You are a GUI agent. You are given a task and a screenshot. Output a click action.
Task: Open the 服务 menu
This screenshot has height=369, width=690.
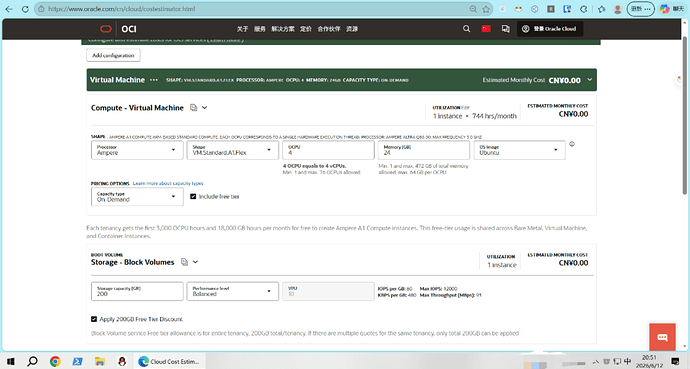[x=260, y=29]
